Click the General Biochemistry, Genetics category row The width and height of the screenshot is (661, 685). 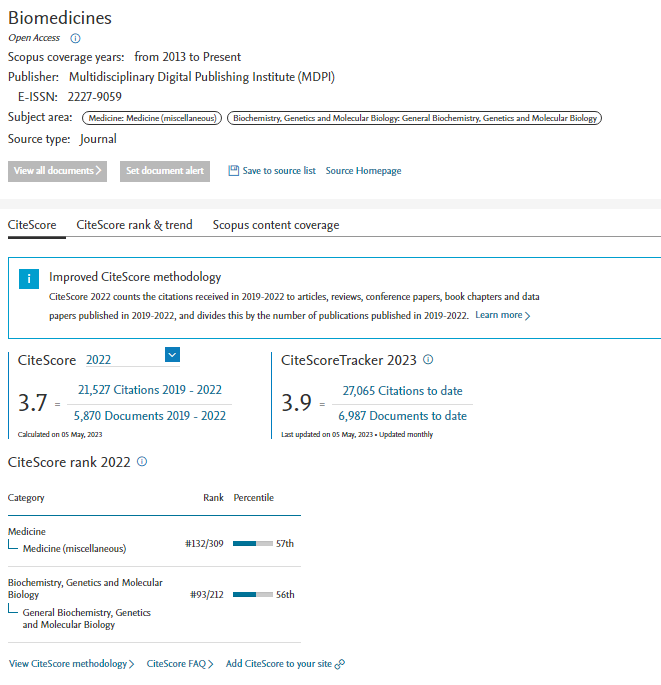click(154, 605)
